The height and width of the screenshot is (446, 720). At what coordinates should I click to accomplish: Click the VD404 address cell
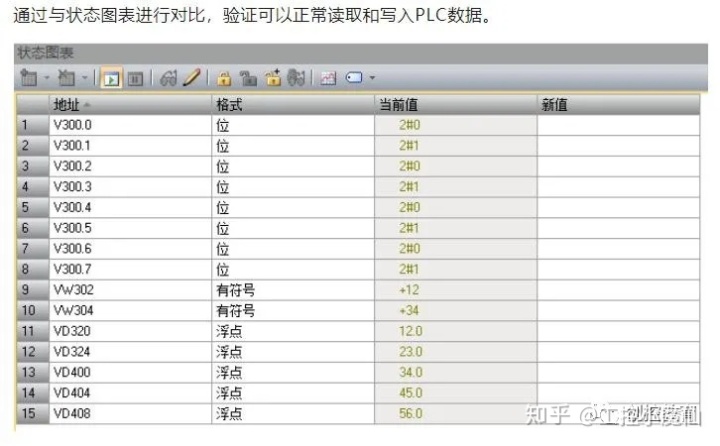tap(130, 393)
